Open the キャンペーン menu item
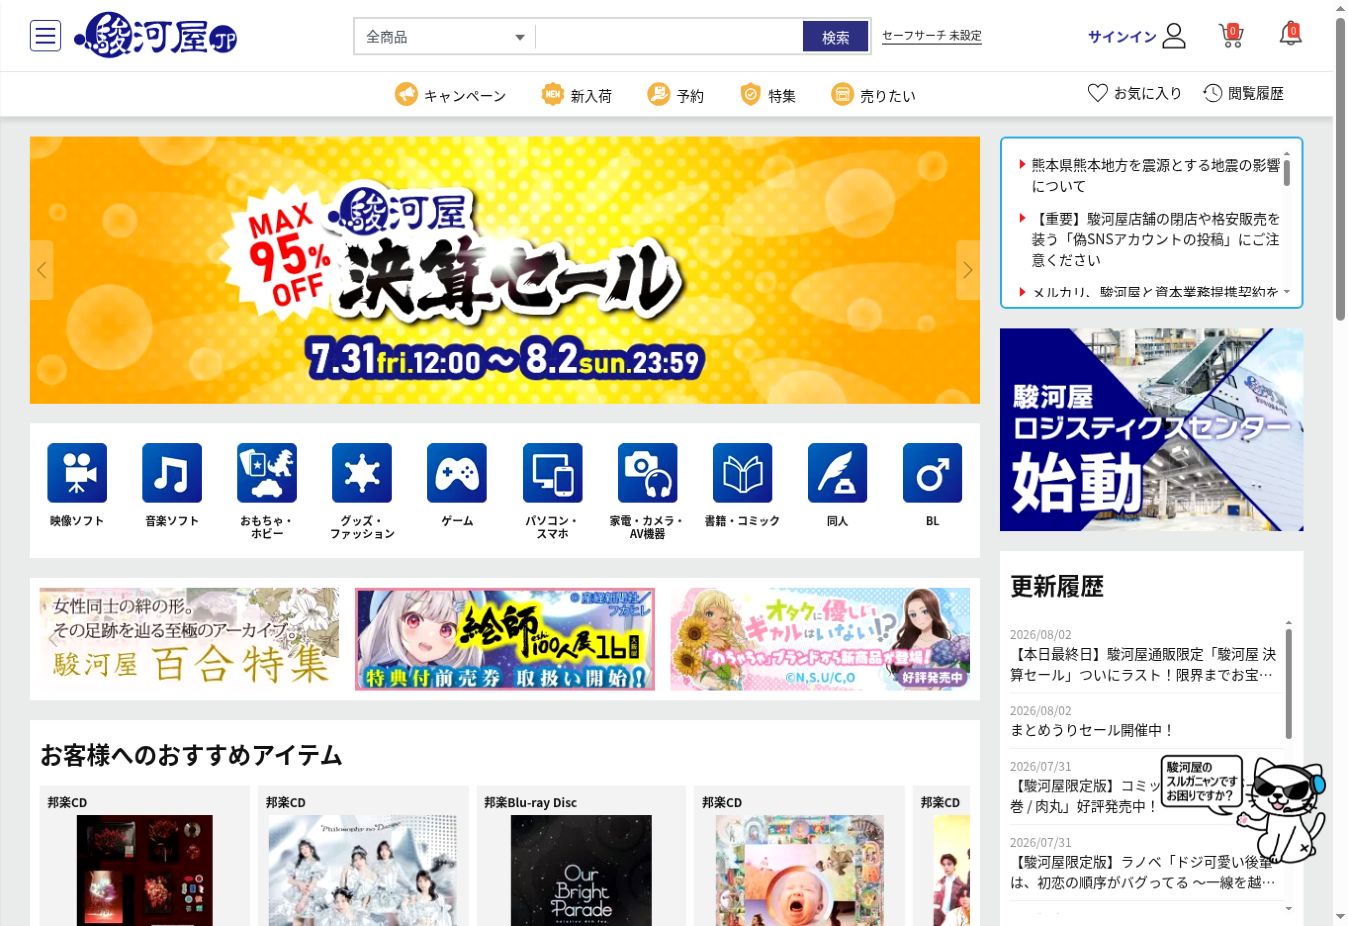The height and width of the screenshot is (926, 1348). (x=450, y=95)
